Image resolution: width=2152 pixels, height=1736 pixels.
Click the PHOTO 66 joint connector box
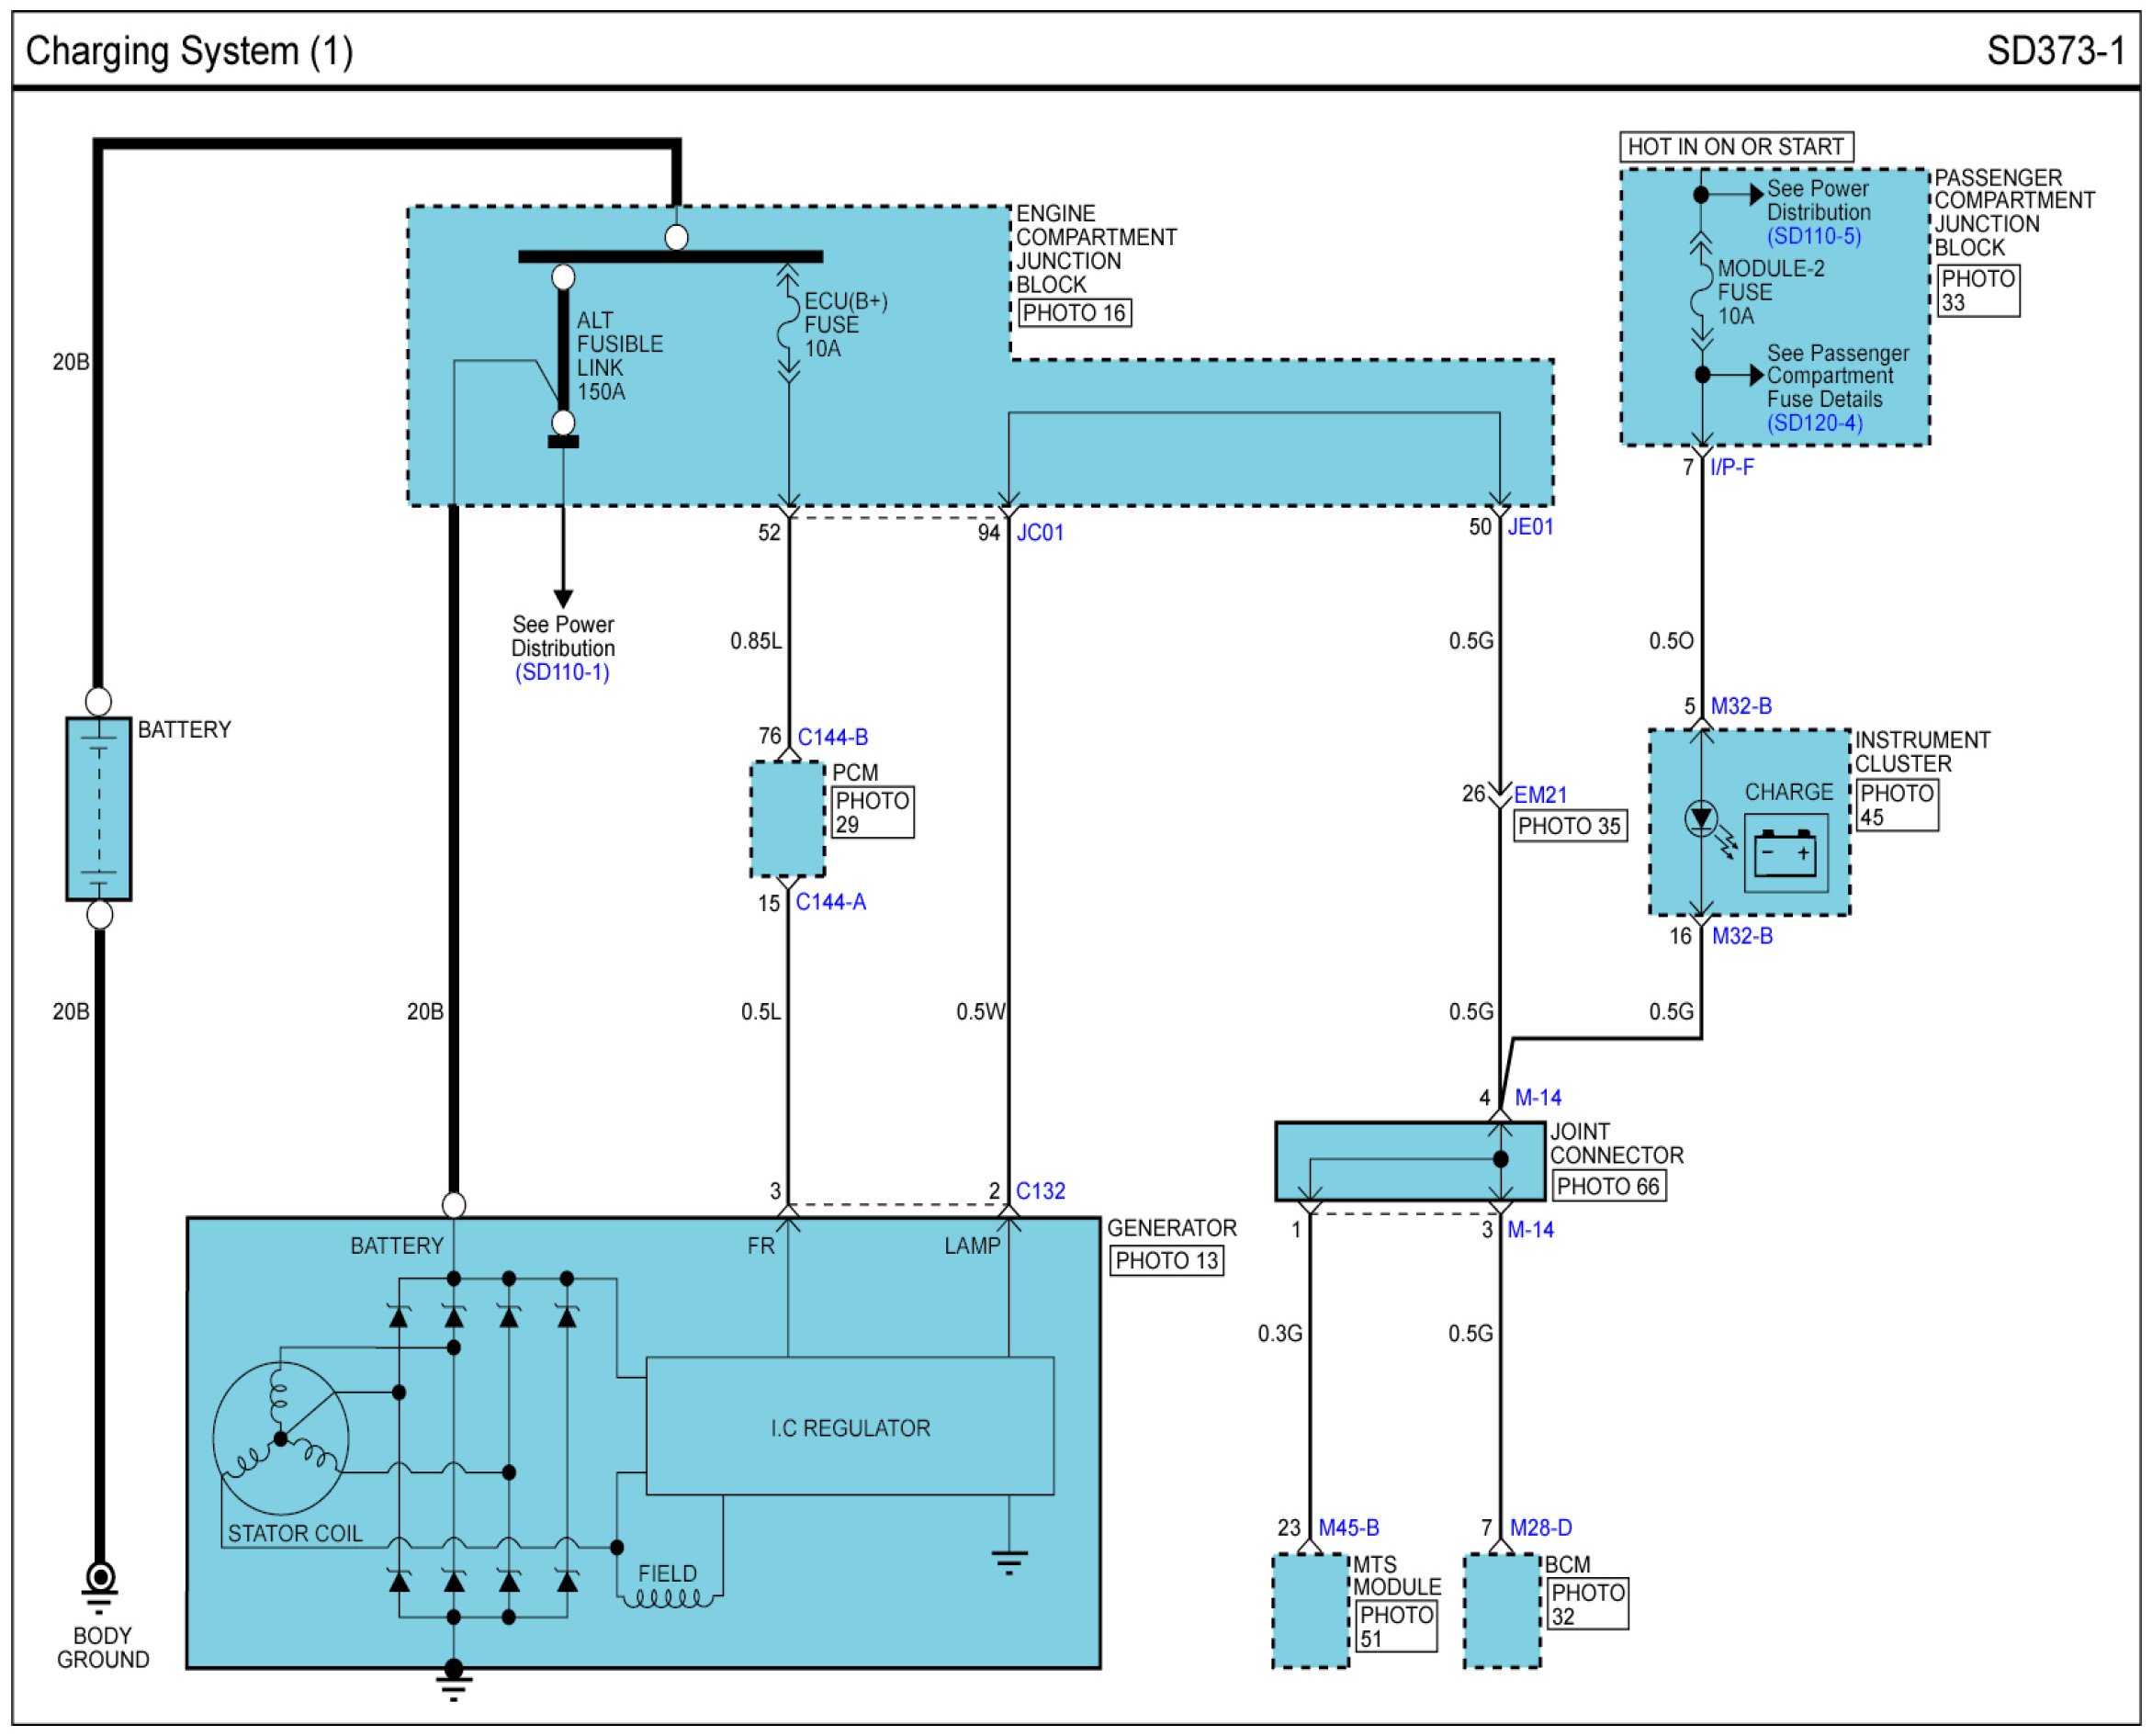pyautogui.click(x=1608, y=1186)
